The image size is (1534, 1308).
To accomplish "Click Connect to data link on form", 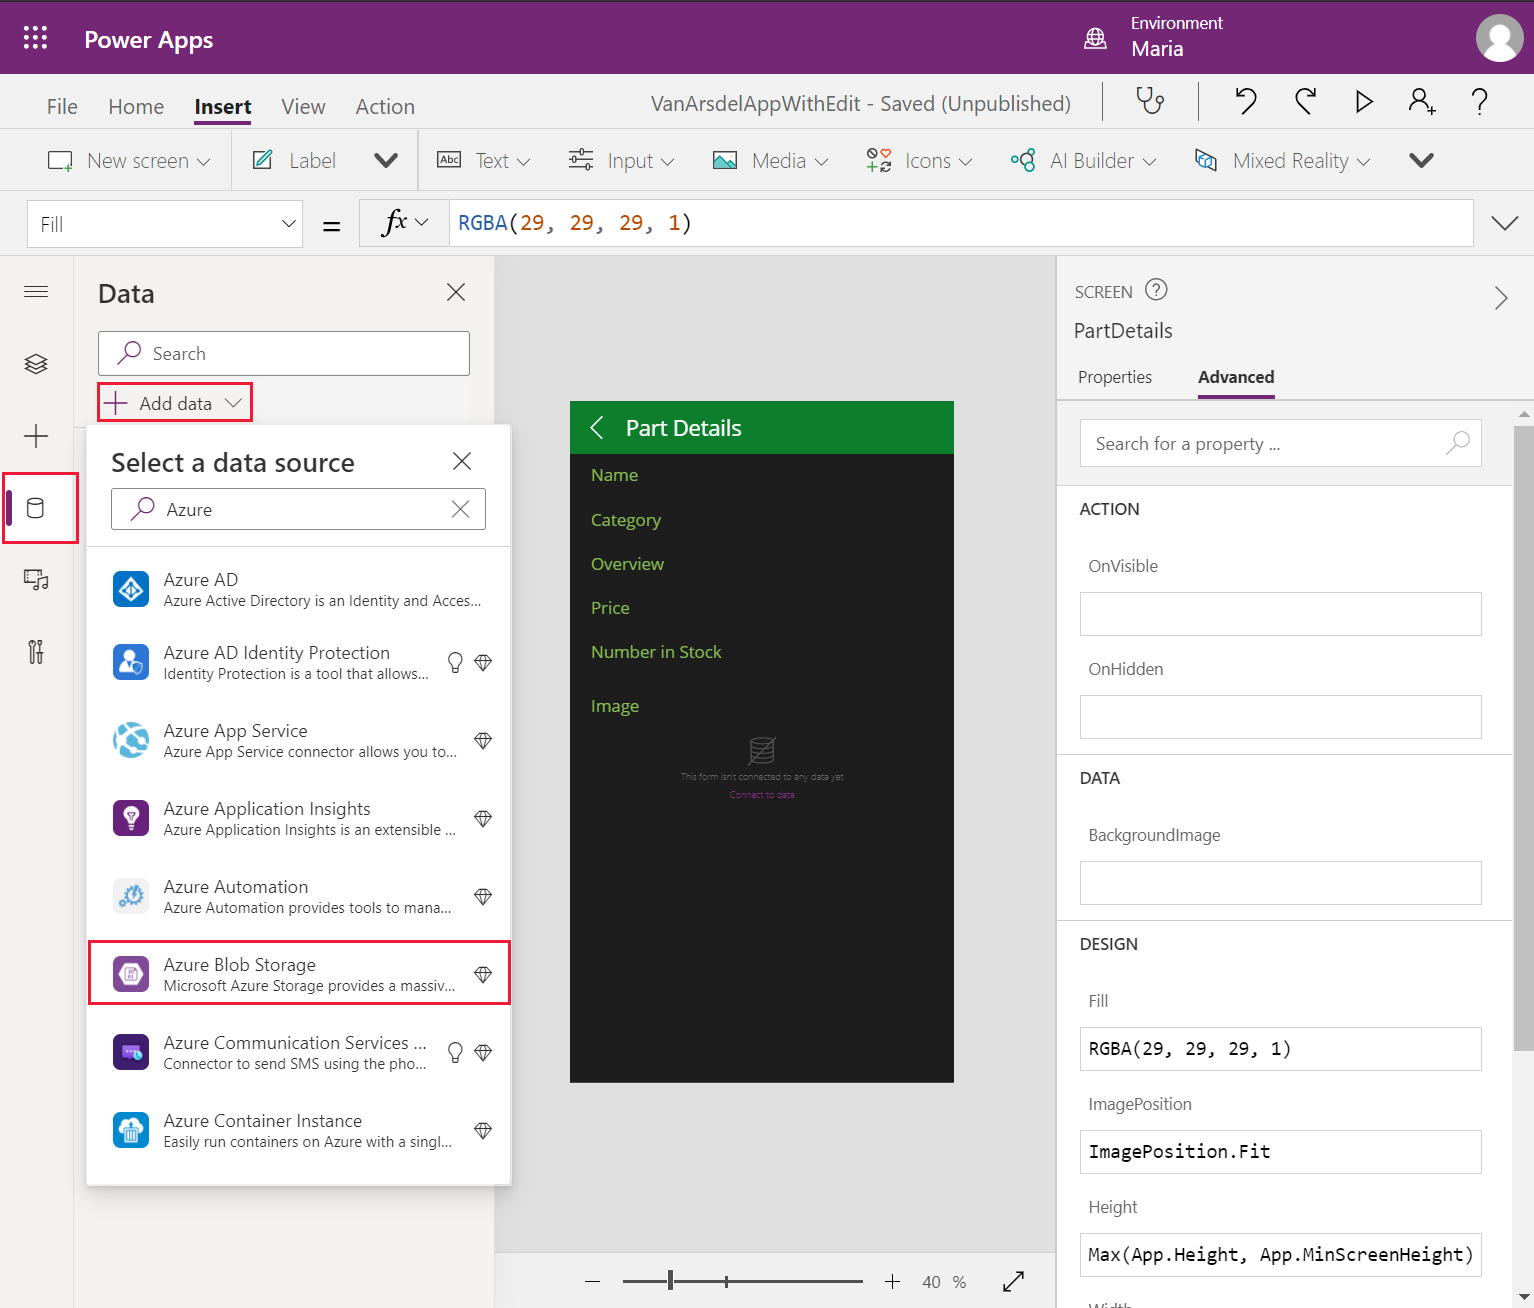I will click(762, 795).
